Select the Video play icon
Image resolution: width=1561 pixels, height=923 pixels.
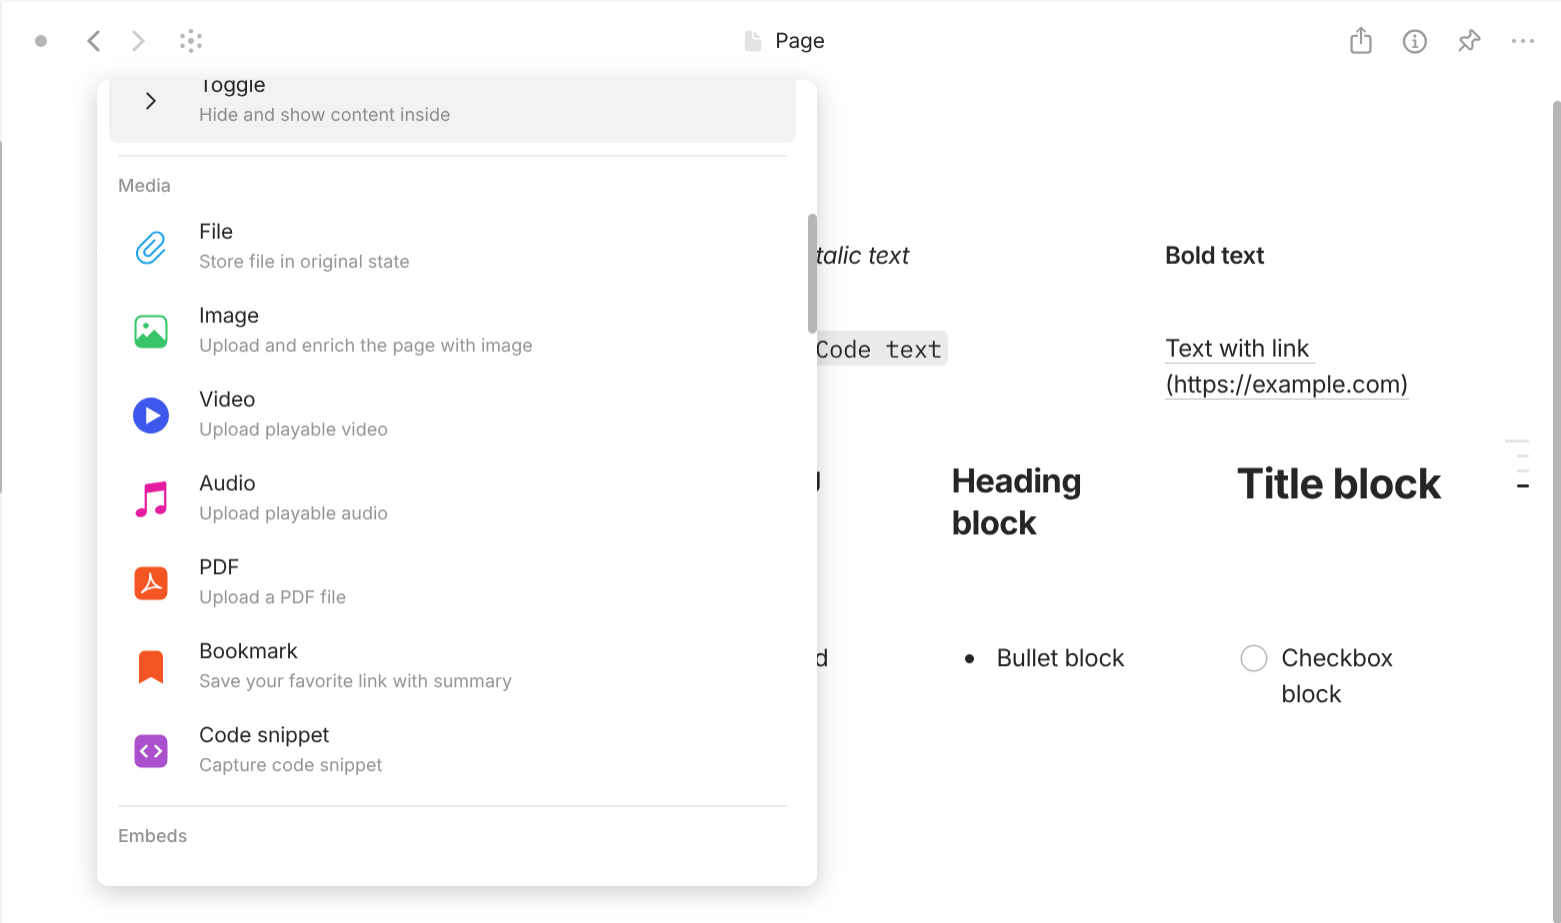point(150,415)
